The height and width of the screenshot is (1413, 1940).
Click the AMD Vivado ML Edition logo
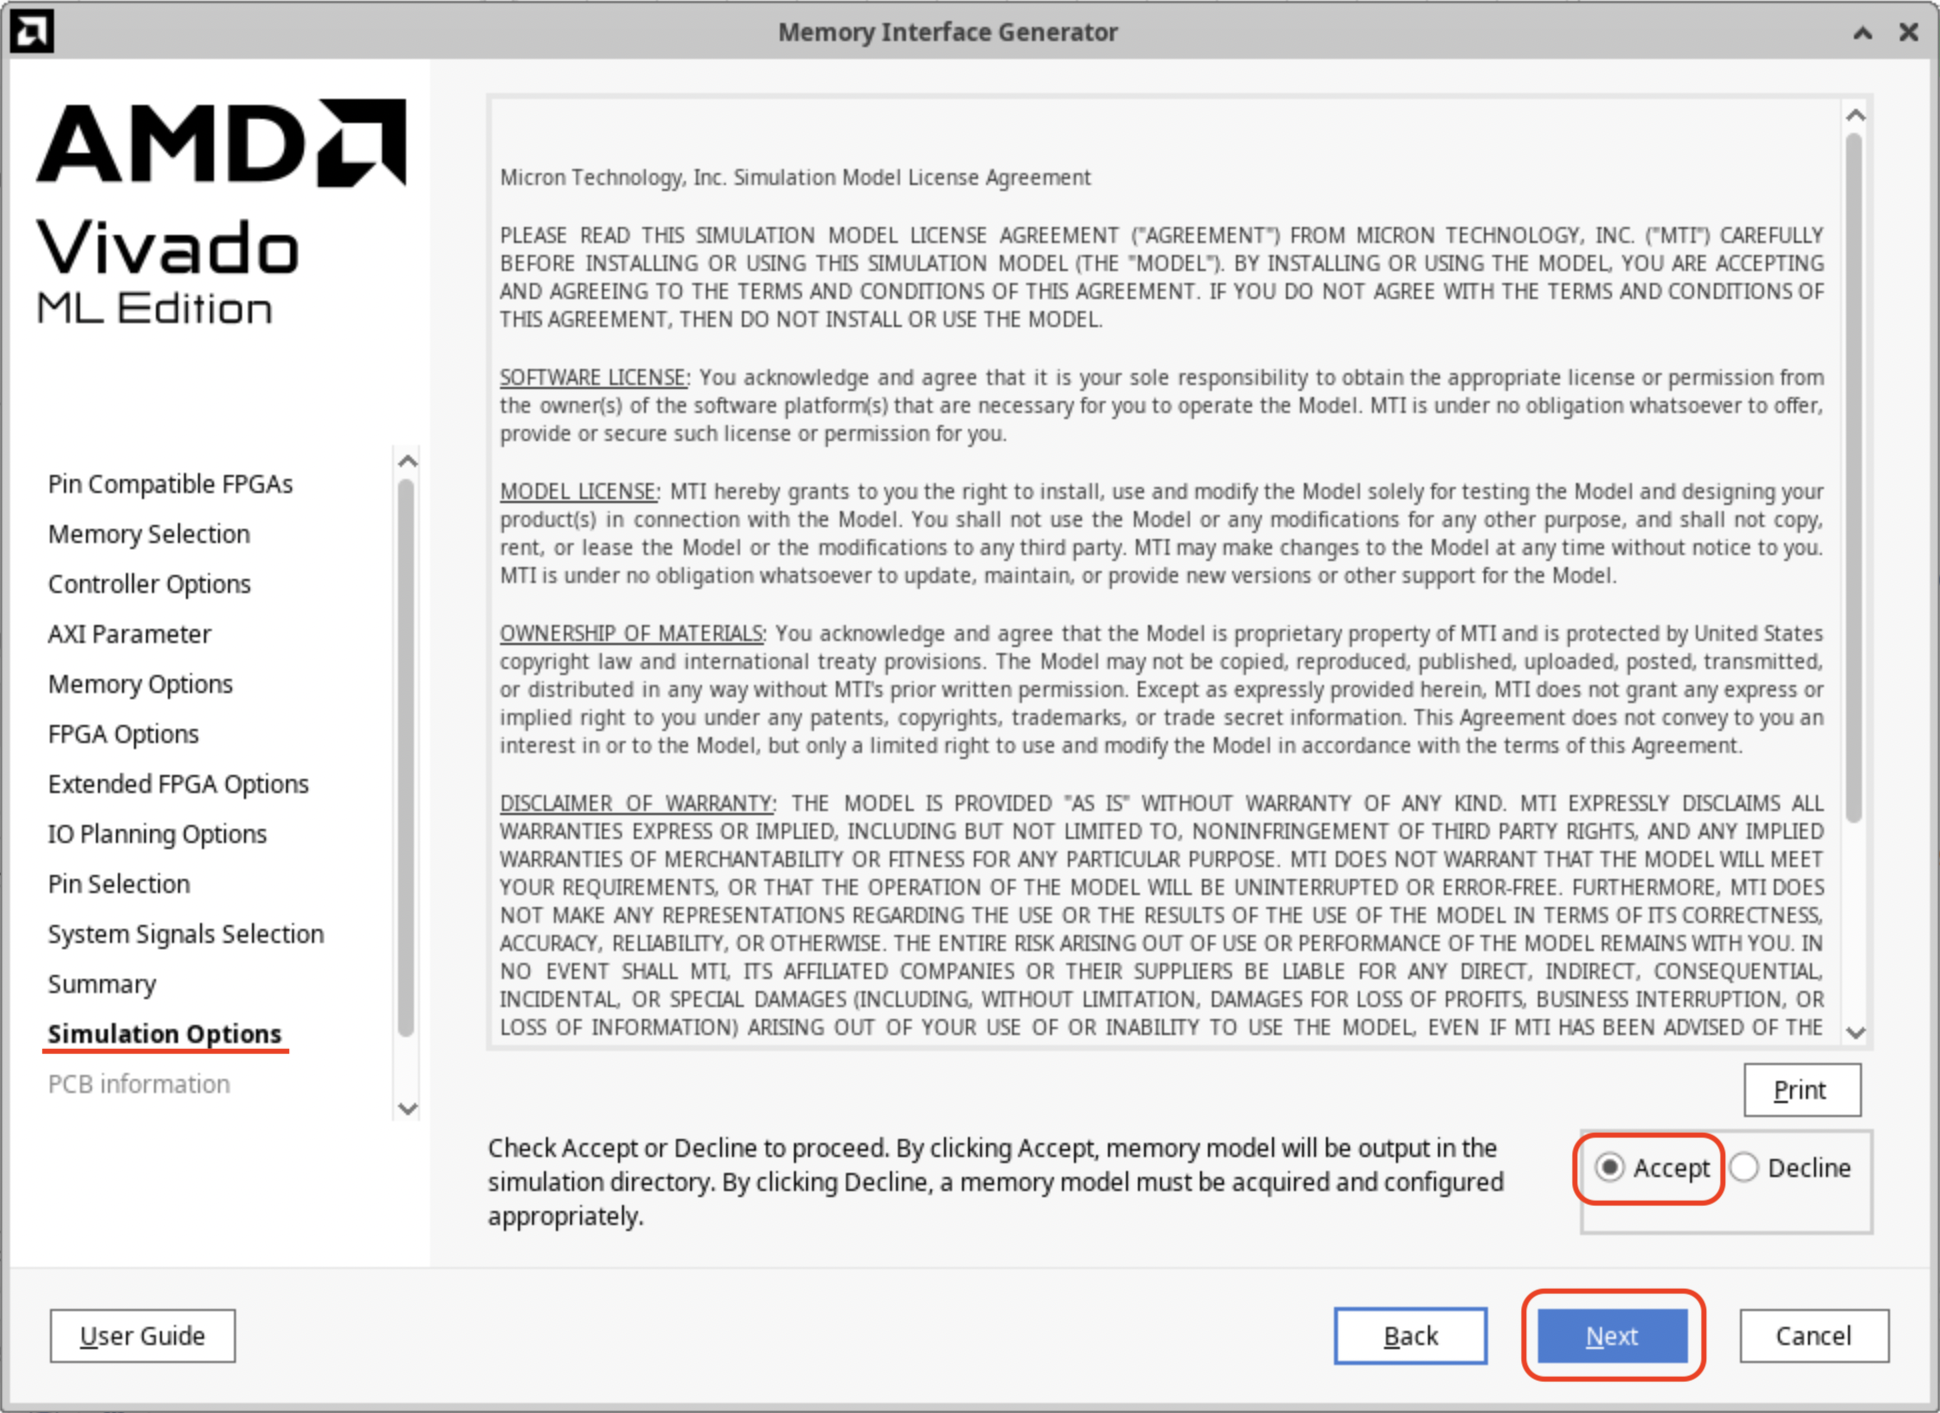tap(221, 212)
